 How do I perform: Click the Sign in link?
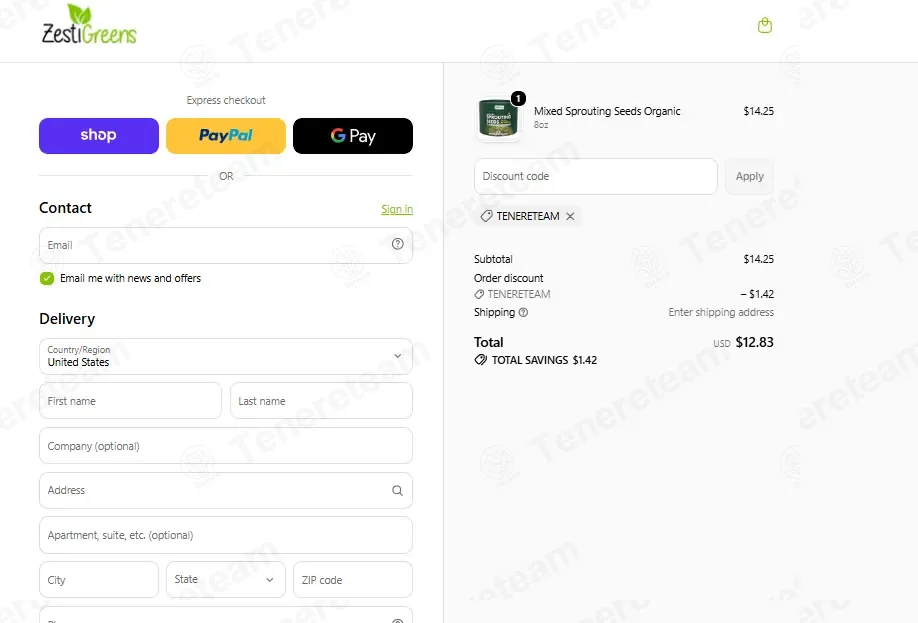click(397, 209)
